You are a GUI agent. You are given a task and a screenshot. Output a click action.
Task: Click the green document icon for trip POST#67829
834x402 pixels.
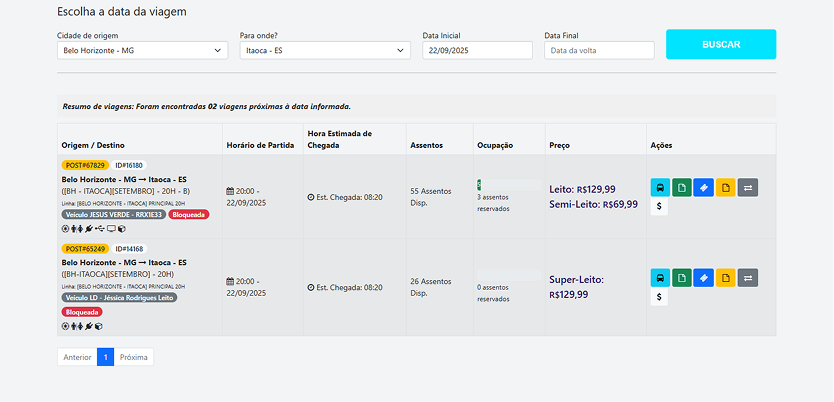682,187
